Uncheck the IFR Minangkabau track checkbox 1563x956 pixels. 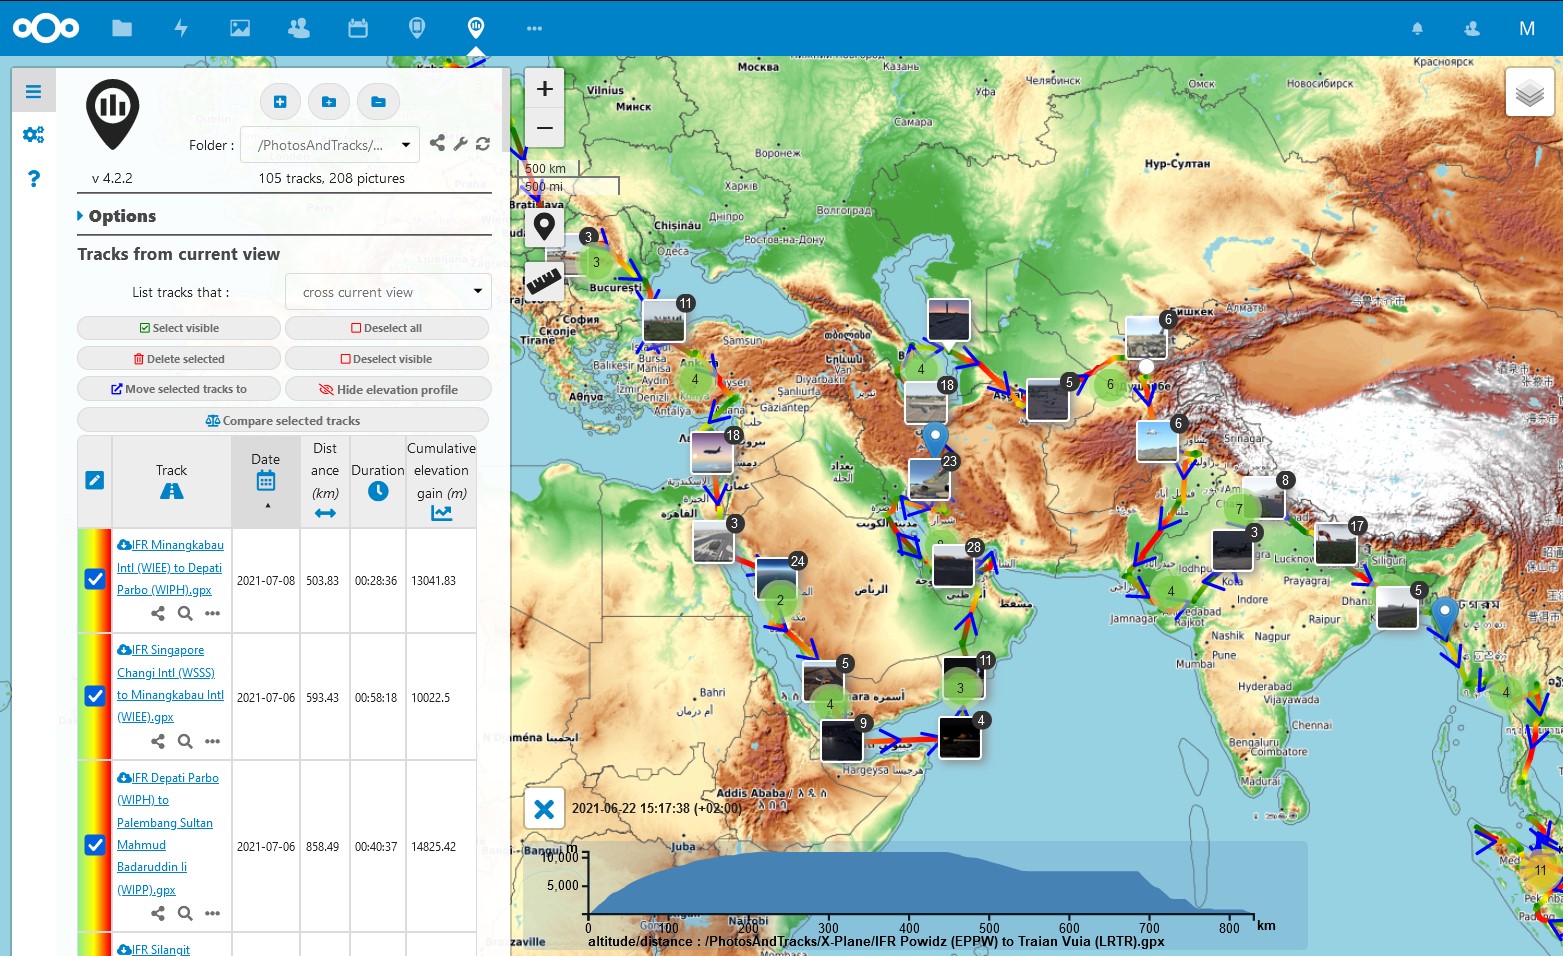(x=95, y=580)
